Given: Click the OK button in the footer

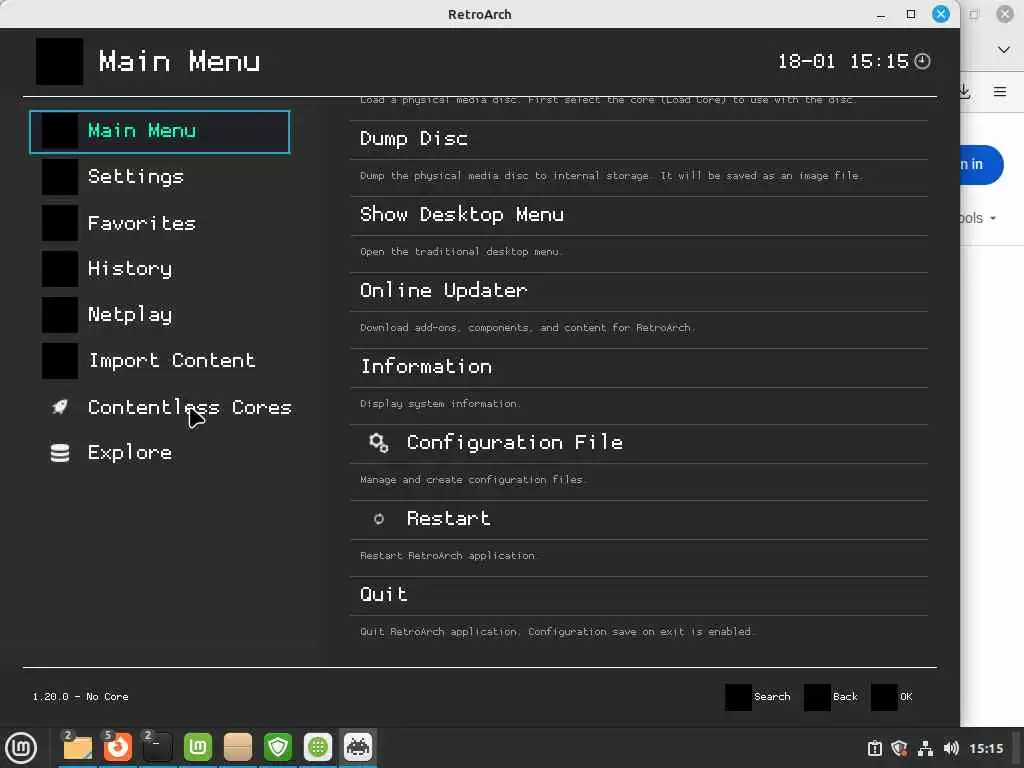Looking at the screenshot, I should [x=892, y=697].
